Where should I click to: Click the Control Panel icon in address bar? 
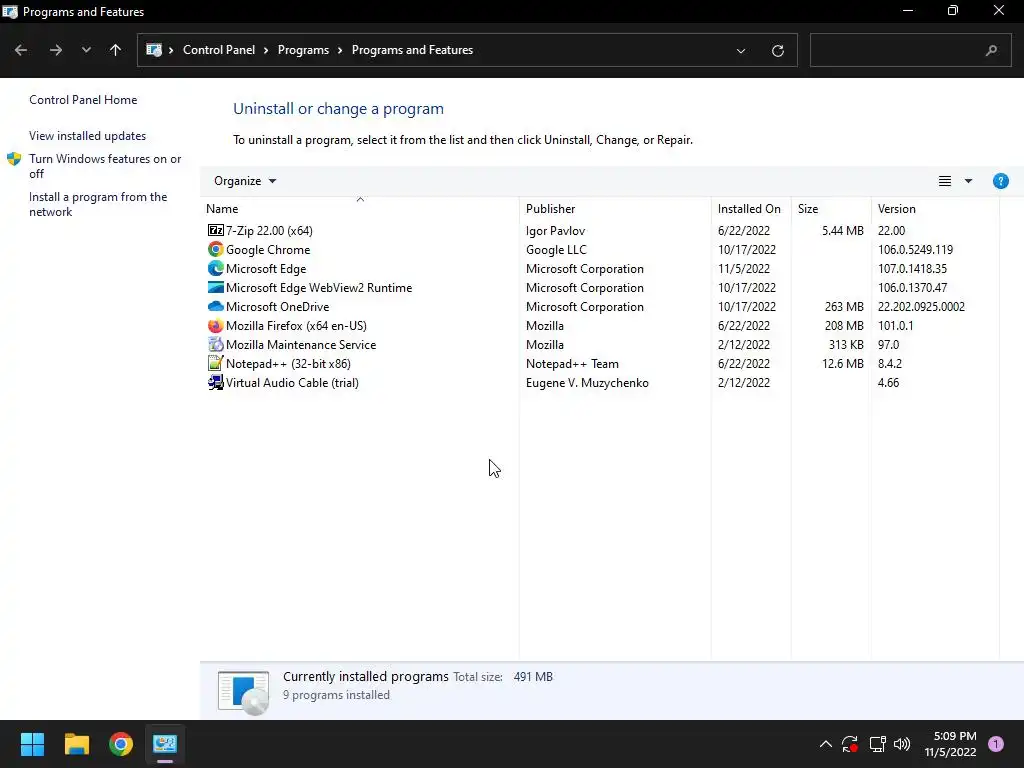154,50
